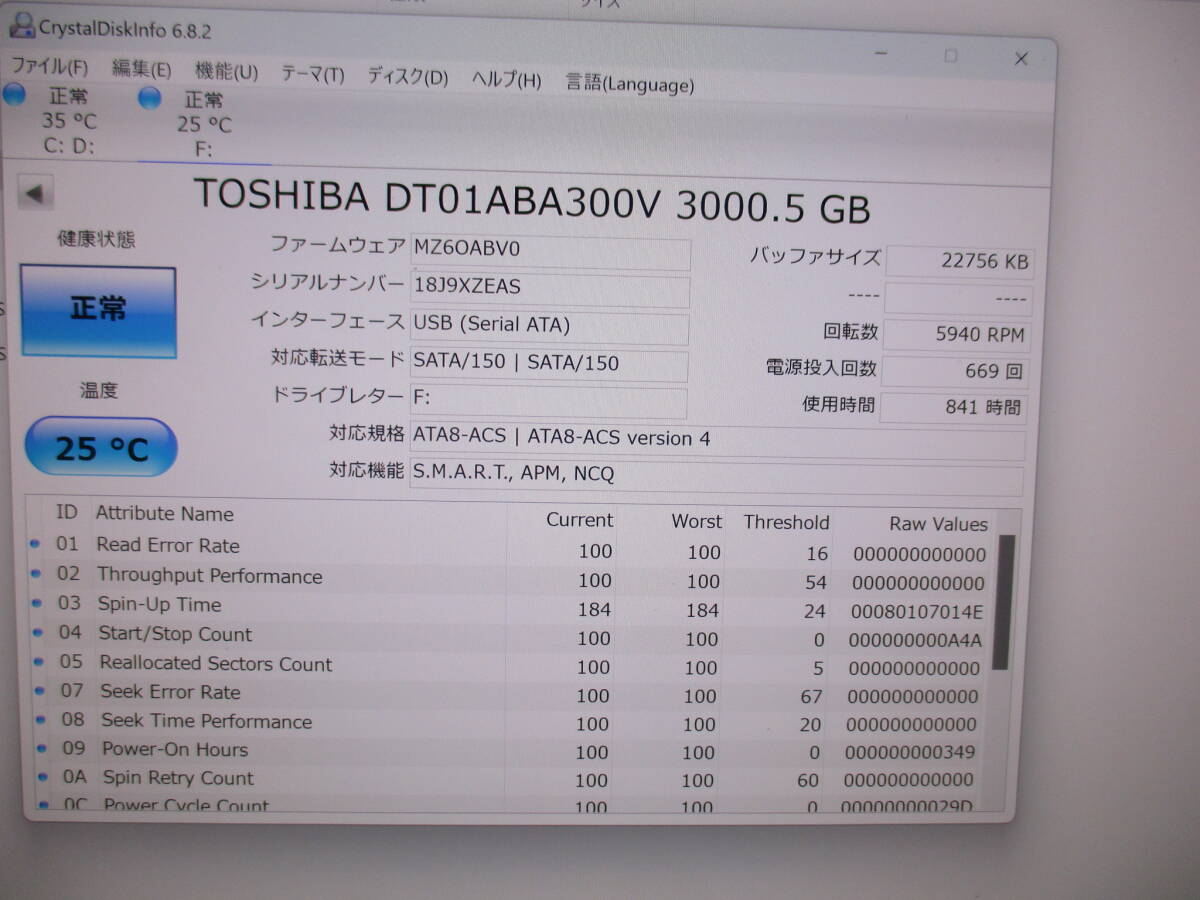
Task: Click the SMART attribute list scrollbar thumb
Action: 1005,602
